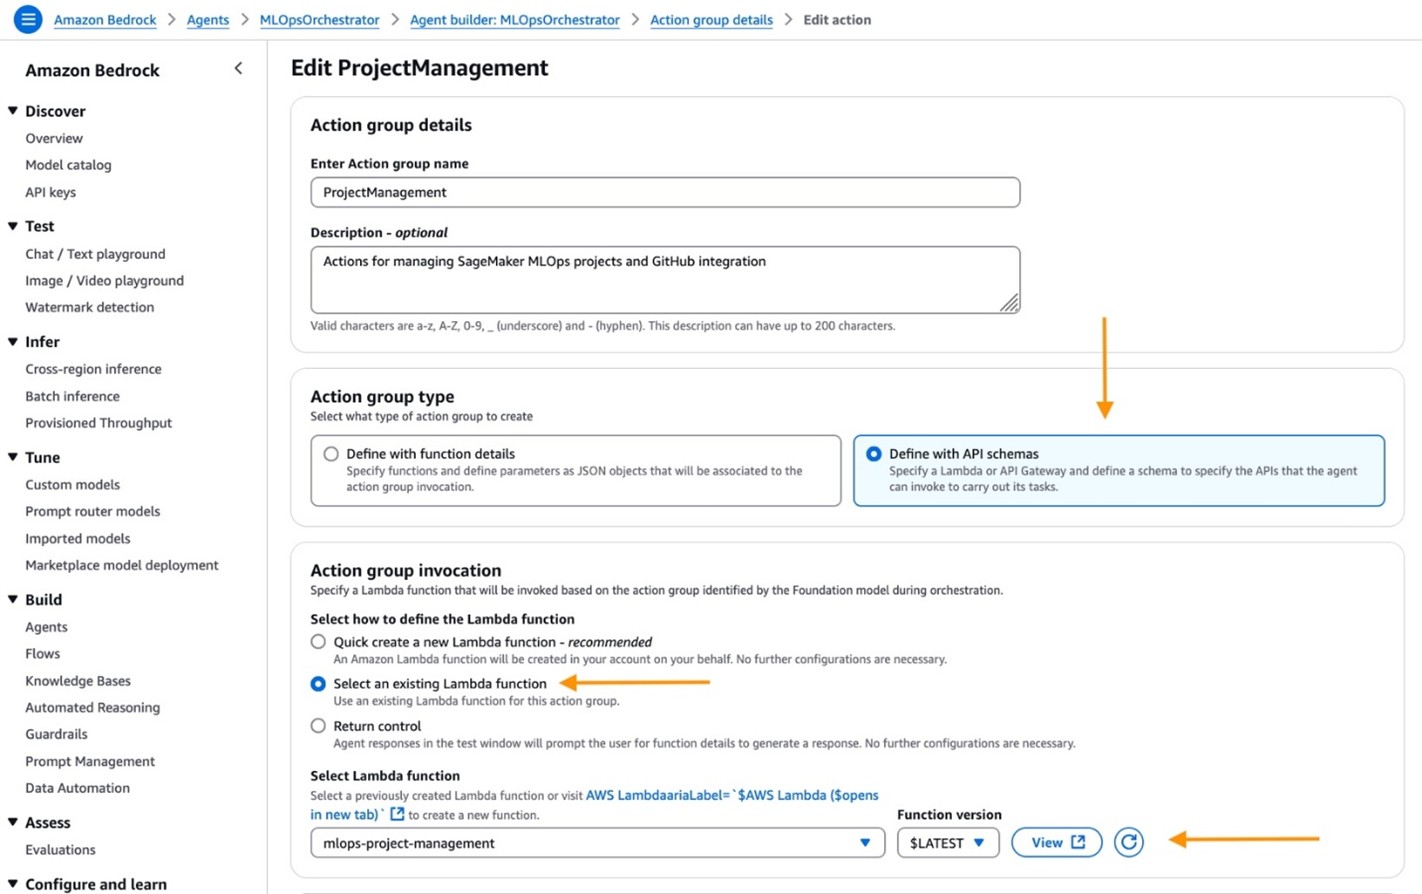
Task: Navigate to the Agents breadcrumb
Action: click(208, 19)
